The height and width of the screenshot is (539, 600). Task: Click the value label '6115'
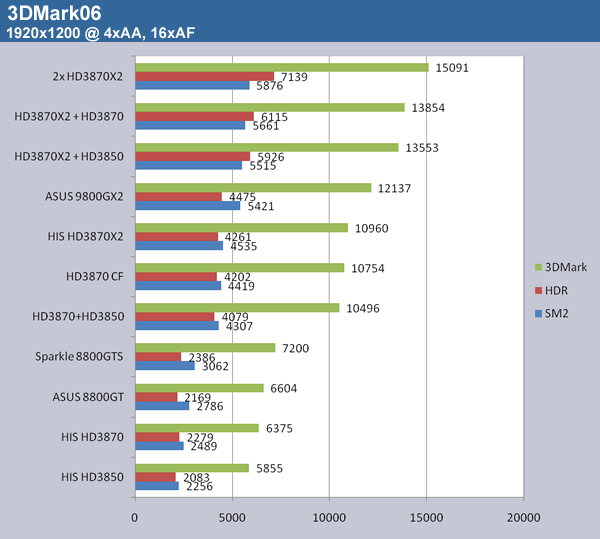tap(274, 117)
